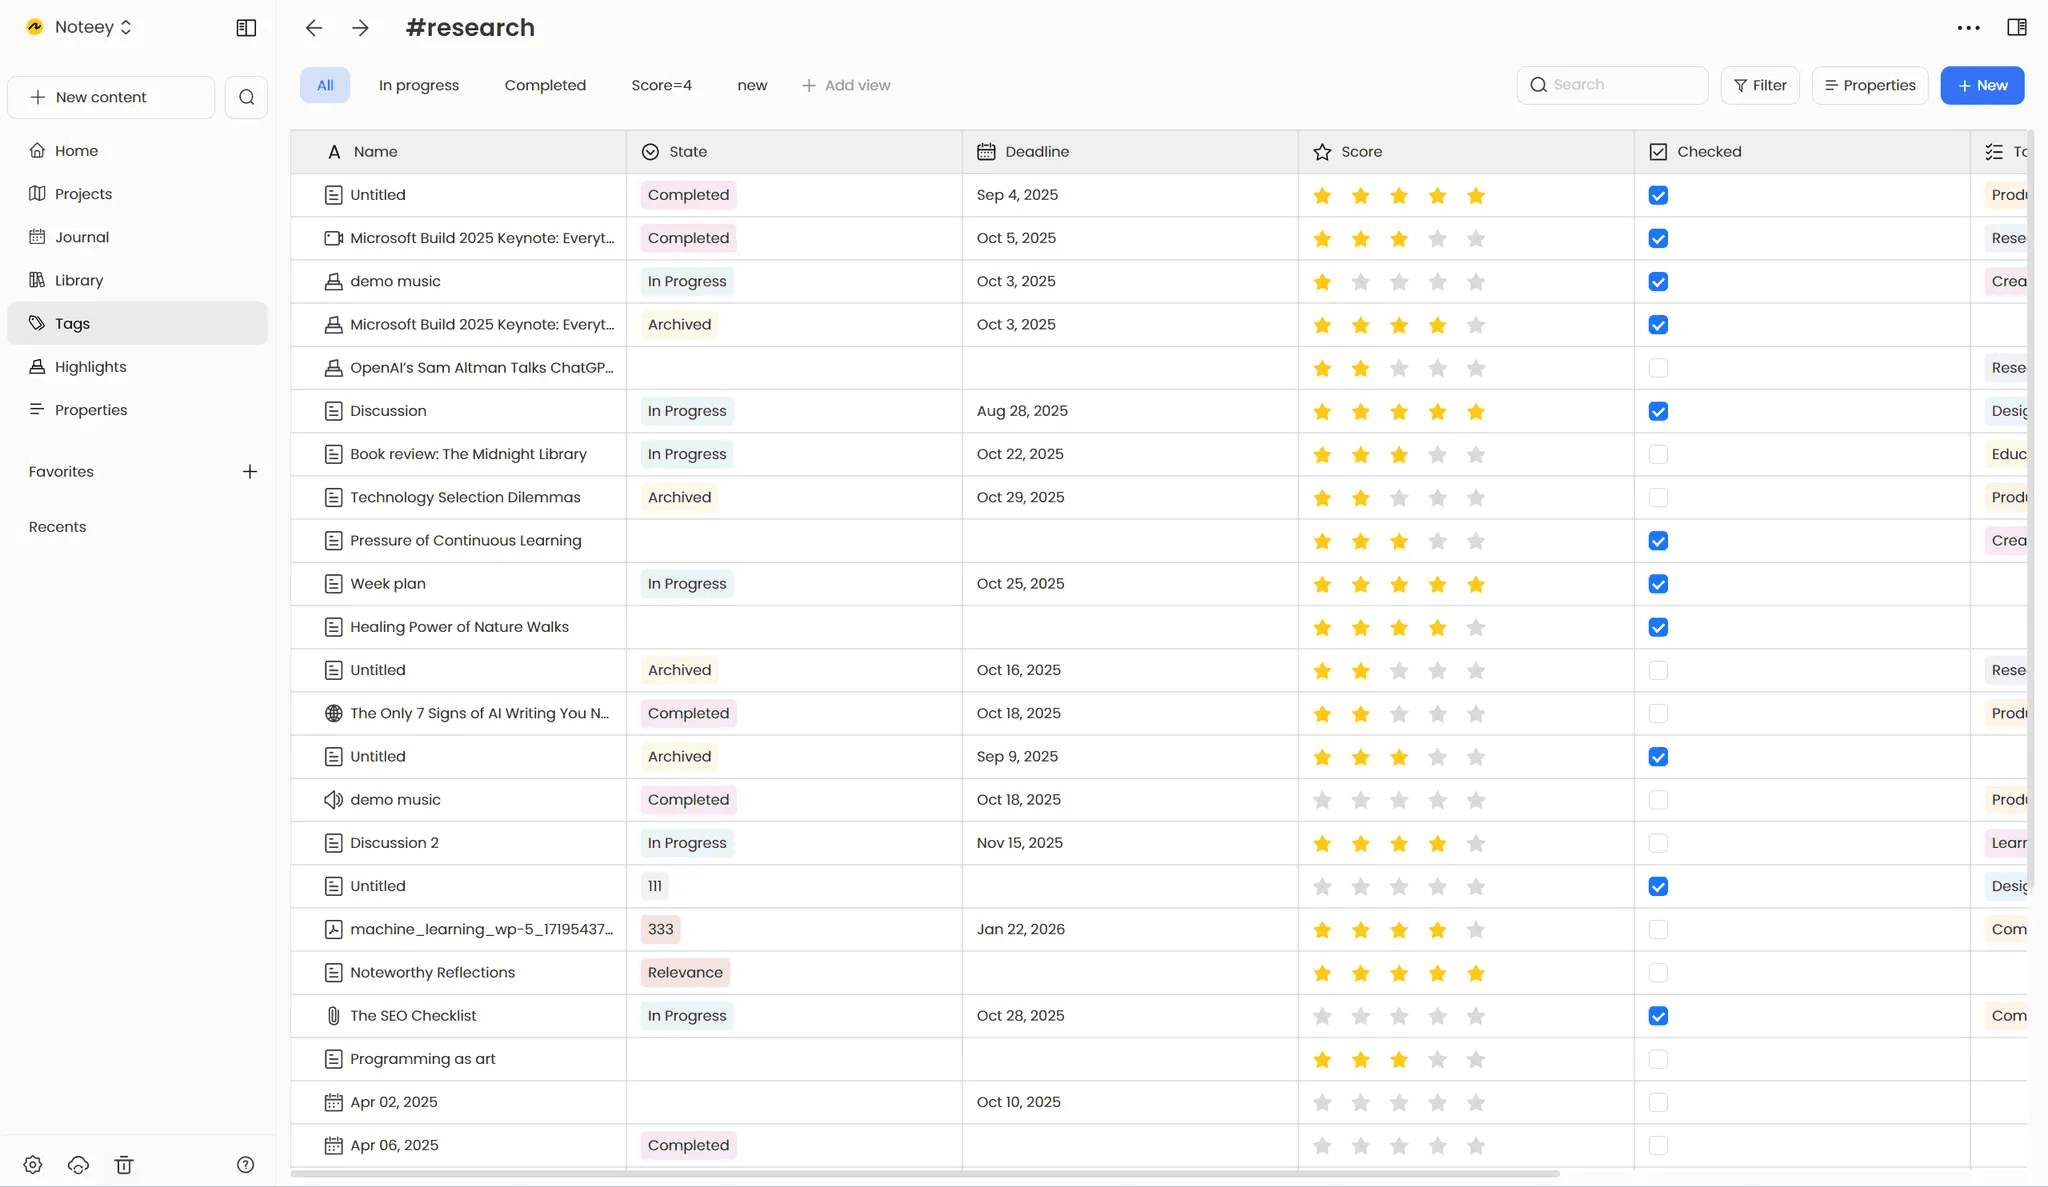Go back using the left arrow
Image resolution: width=2048 pixels, height=1187 pixels.
tap(314, 28)
